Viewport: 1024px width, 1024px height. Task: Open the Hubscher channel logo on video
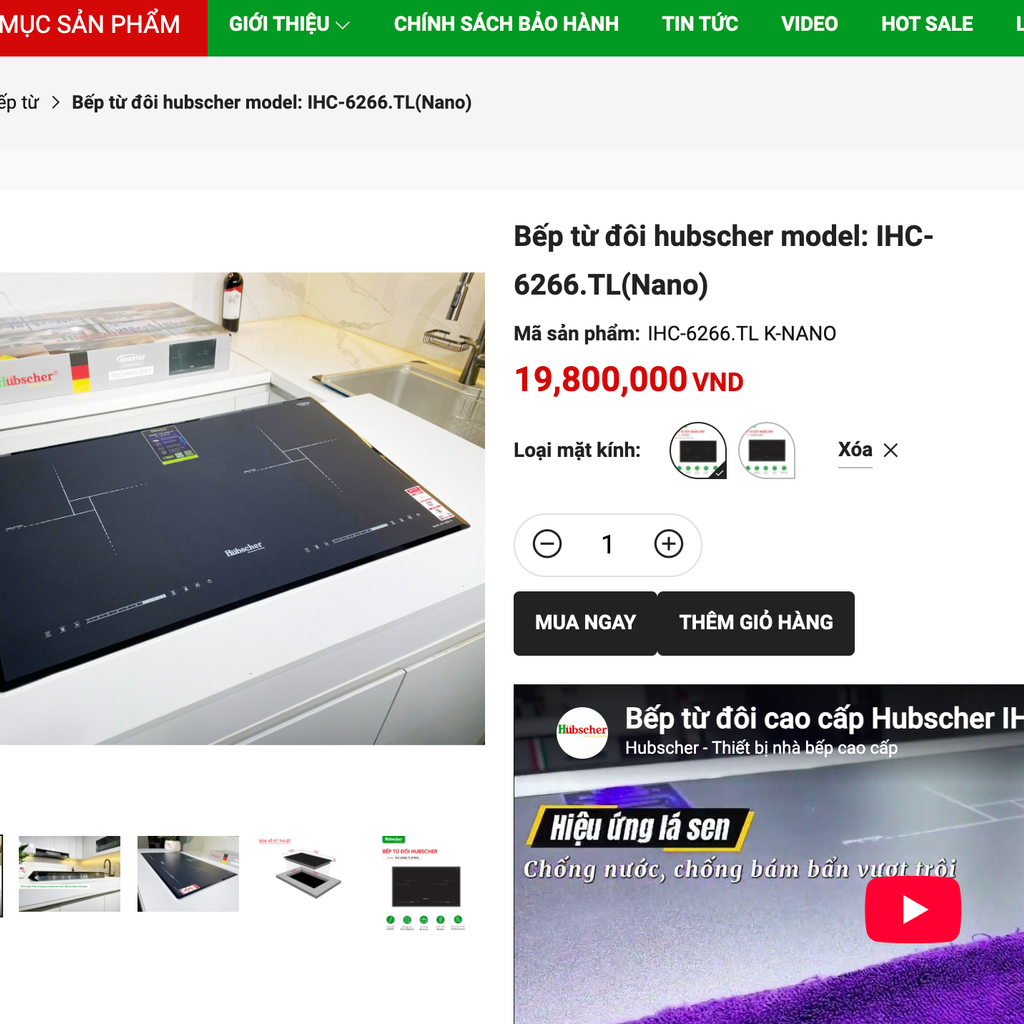[582, 731]
